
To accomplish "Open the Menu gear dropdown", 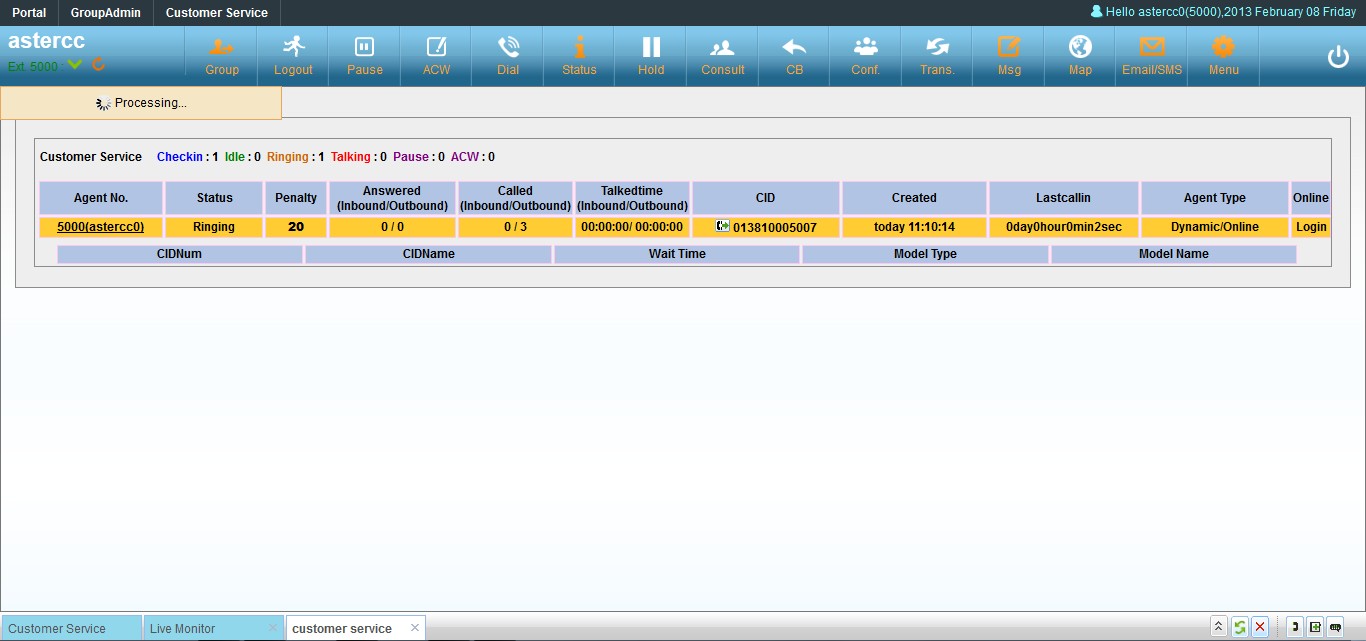I will point(1223,55).
